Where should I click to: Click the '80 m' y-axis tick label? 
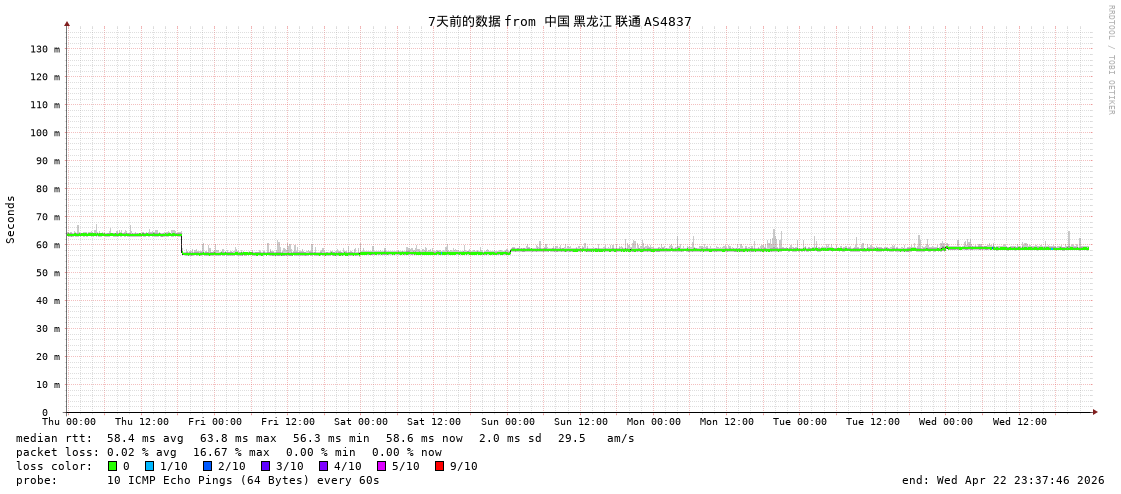(48, 189)
